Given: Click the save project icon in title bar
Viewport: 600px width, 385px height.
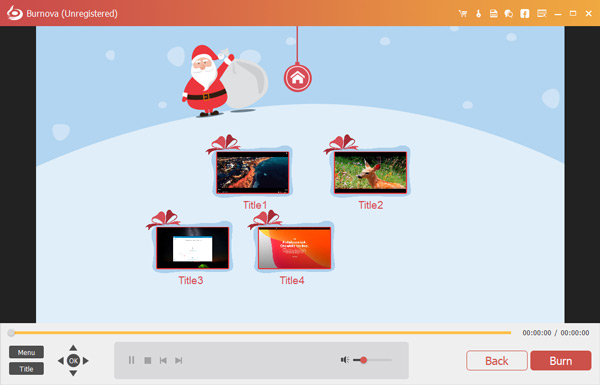Looking at the screenshot, I should click(x=494, y=14).
